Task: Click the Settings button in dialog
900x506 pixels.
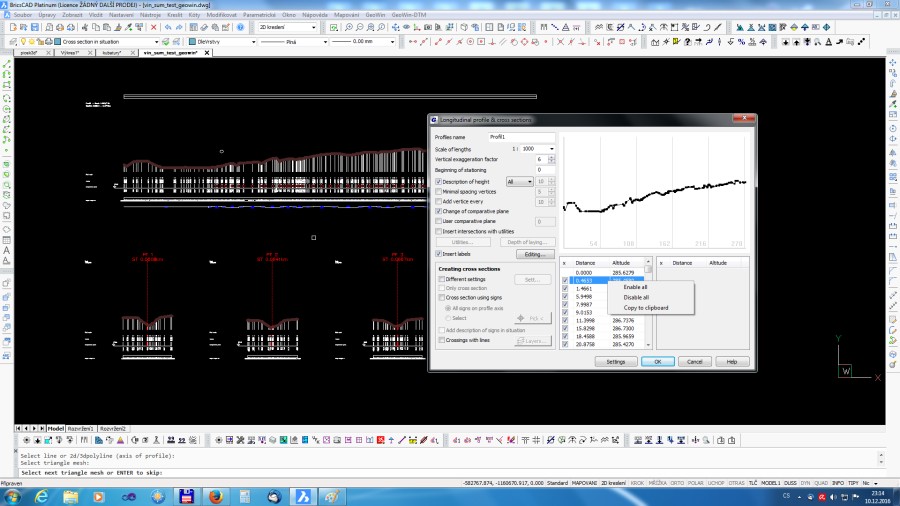Action: tap(615, 361)
